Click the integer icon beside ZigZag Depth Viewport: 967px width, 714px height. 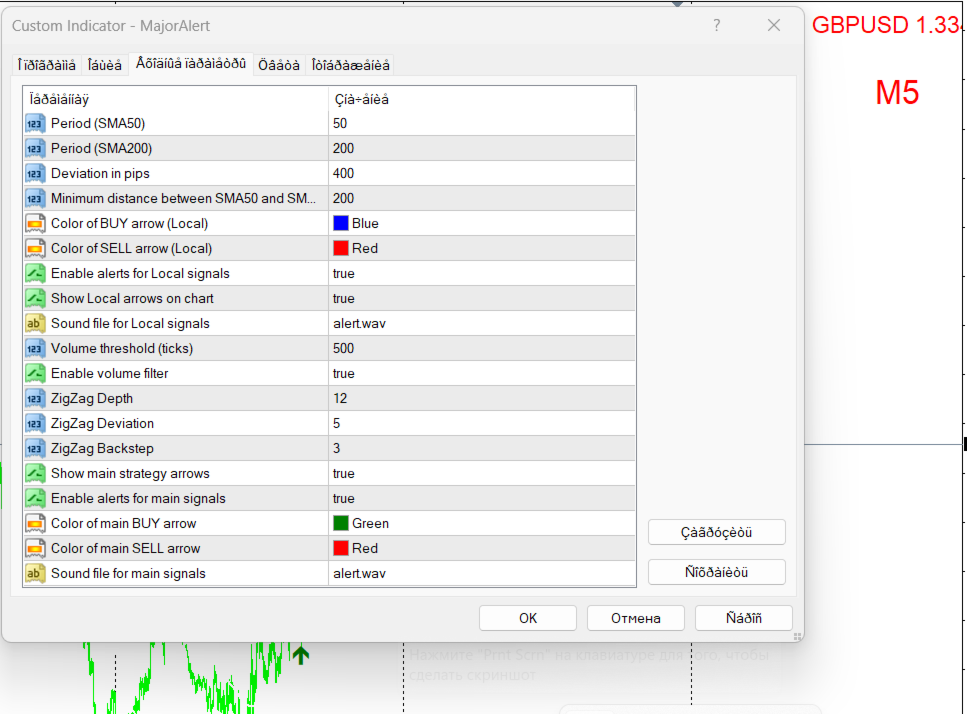click(x=35, y=398)
